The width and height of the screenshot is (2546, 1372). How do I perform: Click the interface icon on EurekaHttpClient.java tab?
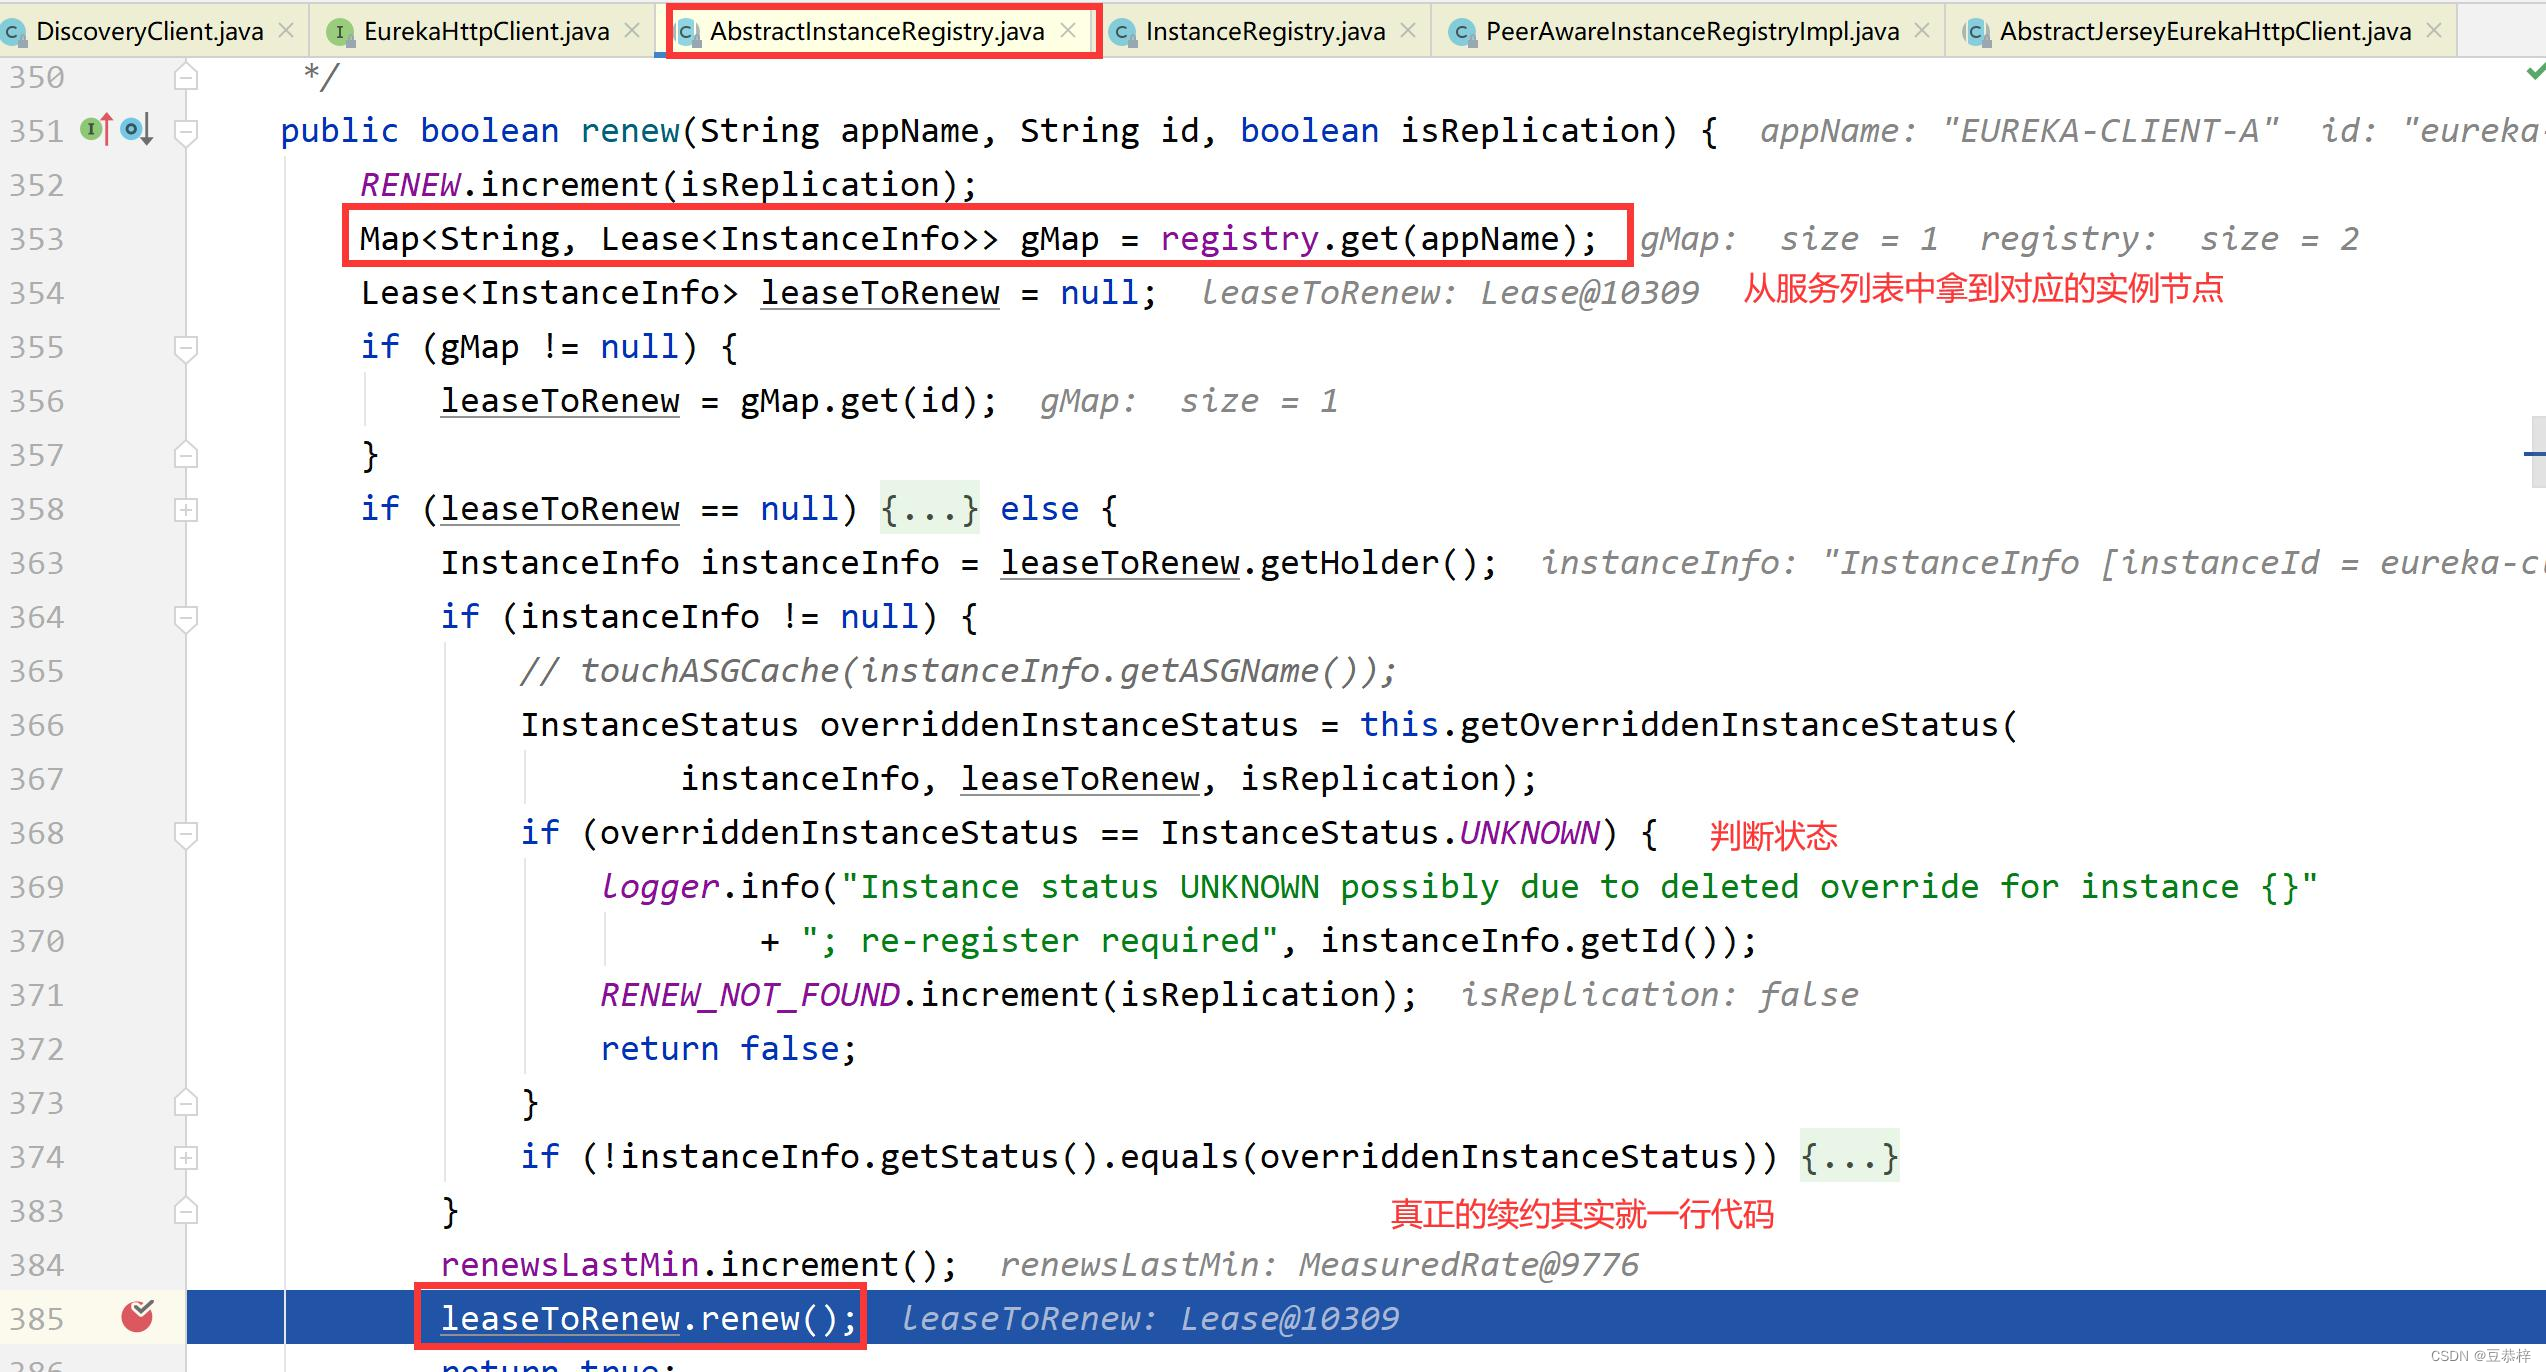(340, 33)
